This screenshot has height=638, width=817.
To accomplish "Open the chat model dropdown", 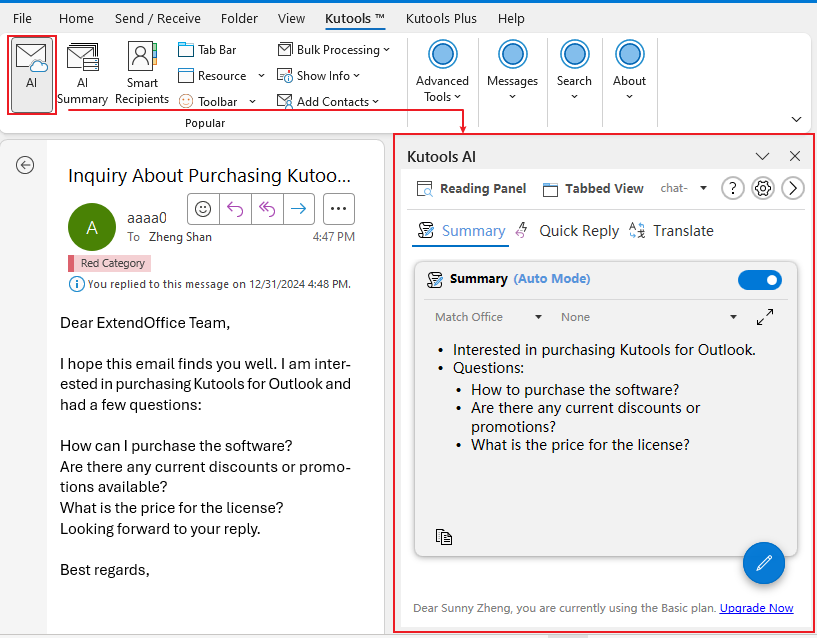I will click(x=684, y=188).
